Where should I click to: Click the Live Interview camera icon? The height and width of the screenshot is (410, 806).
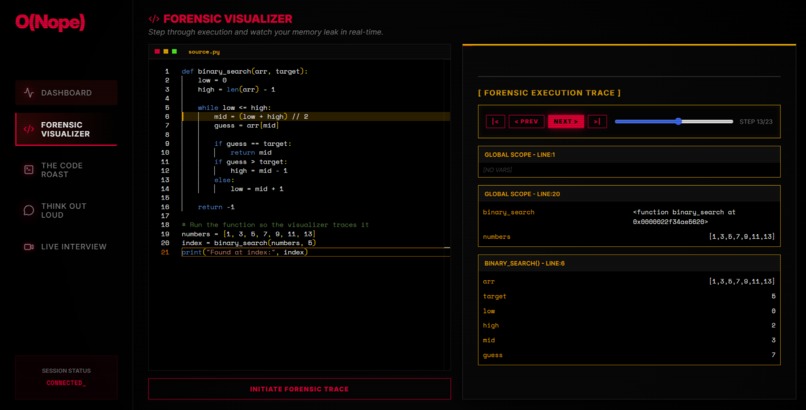pos(29,247)
